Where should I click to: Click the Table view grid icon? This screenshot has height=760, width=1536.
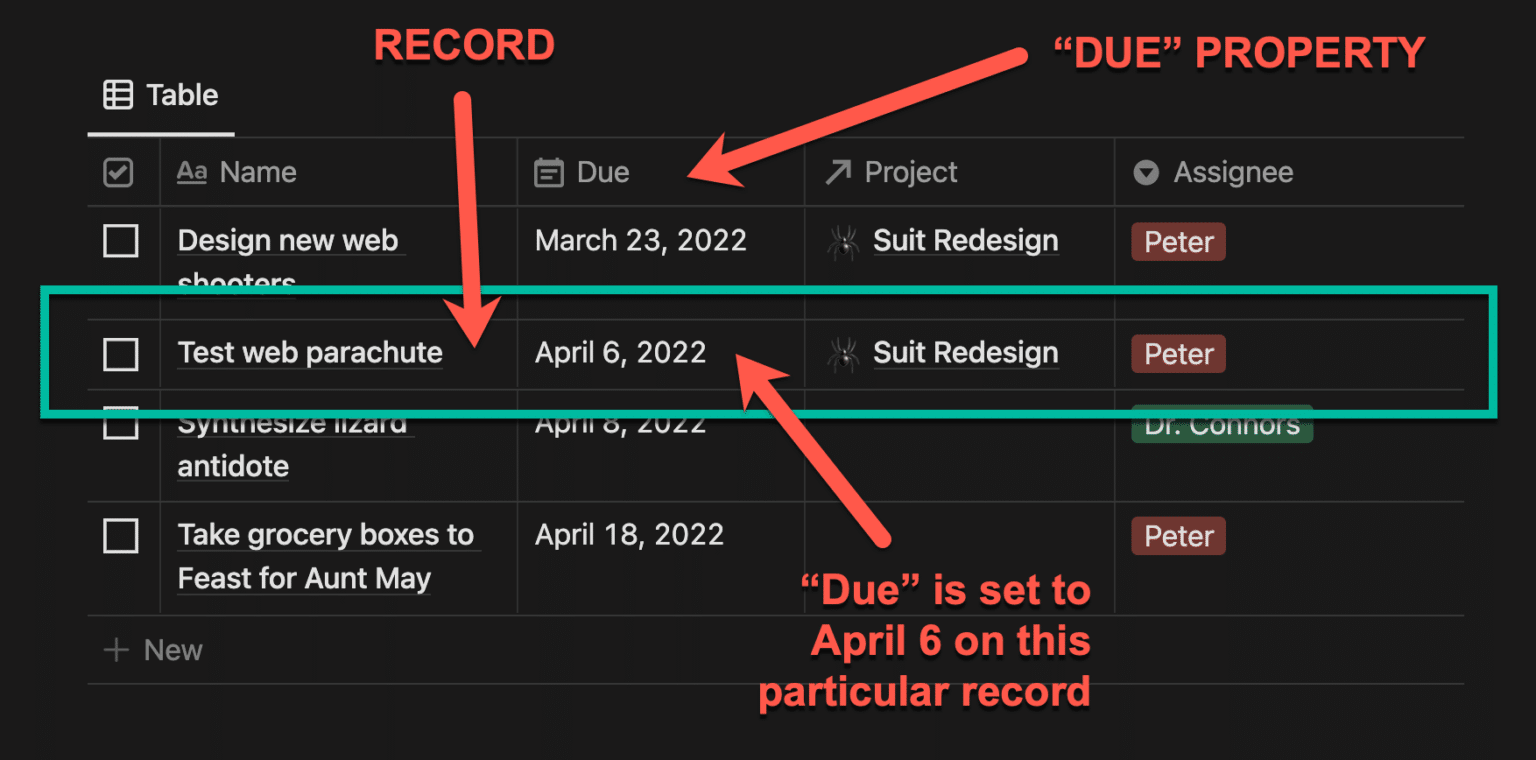tap(119, 94)
